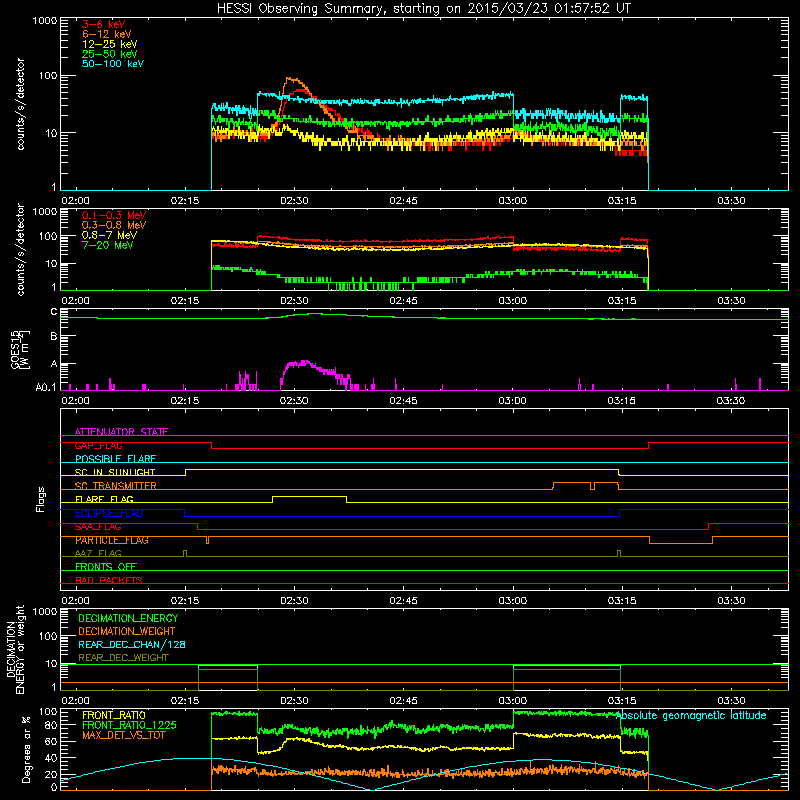Image resolution: width=800 pixels, height=800 pixels.
Task: Click the REAR_DEC_WEIGHT legend entry
Action: [x=123, y=658]
